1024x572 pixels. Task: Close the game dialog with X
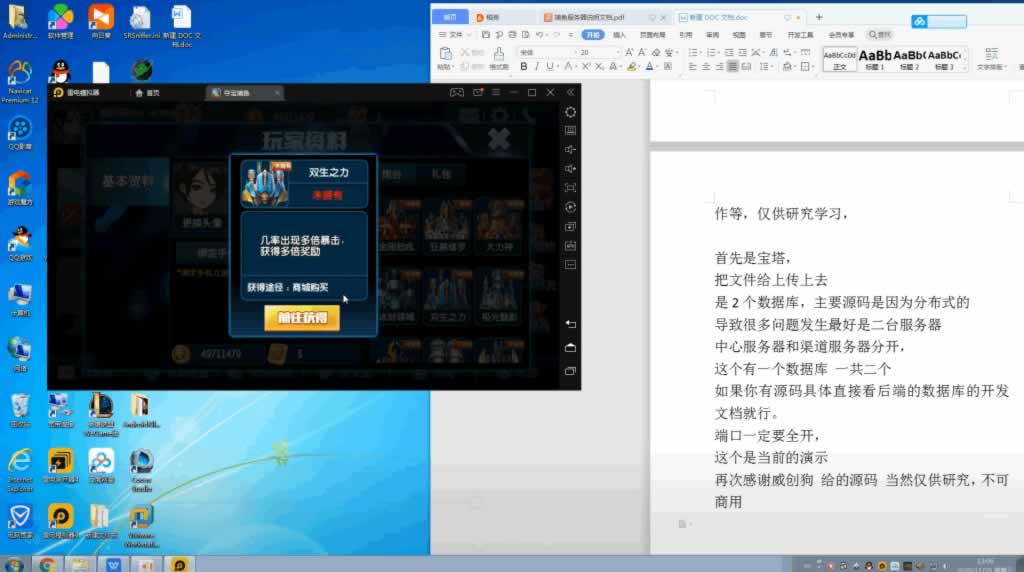[x=499, y=140]
